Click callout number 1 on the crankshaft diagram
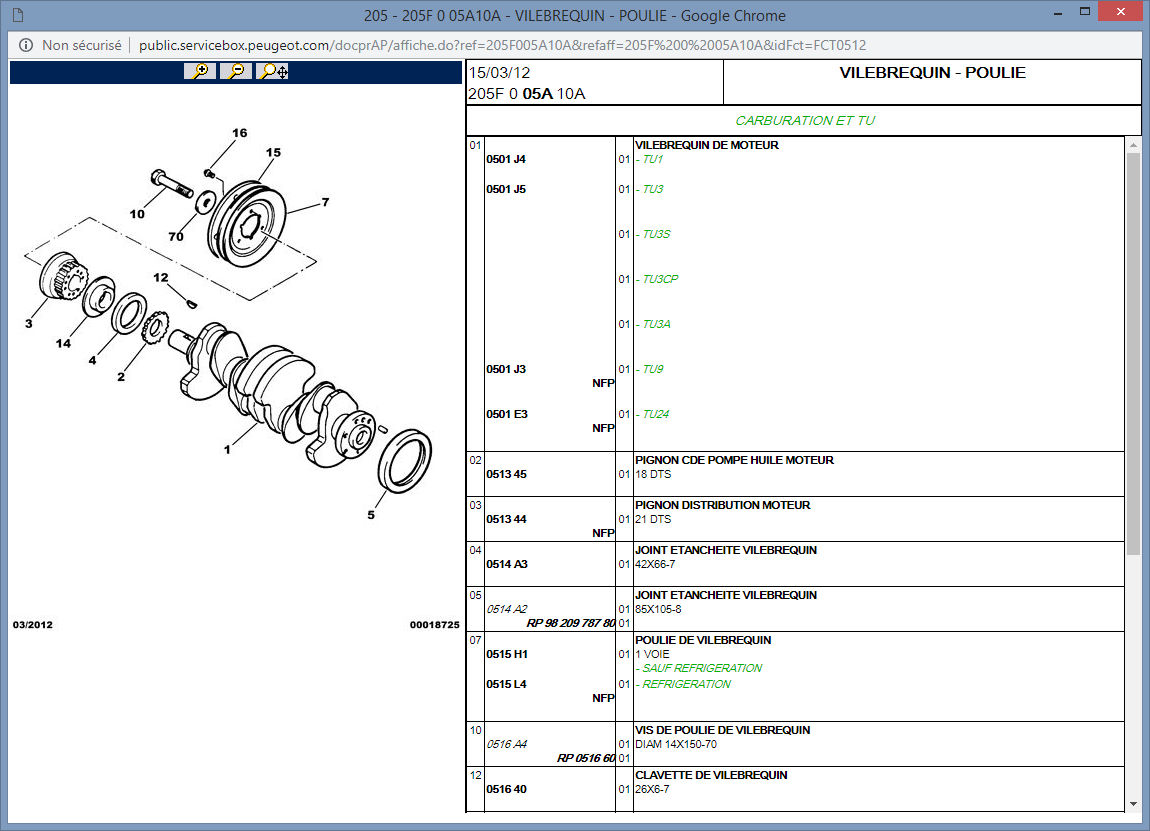The width and height of the screenshot is (1150, 831). click(227, 449)
